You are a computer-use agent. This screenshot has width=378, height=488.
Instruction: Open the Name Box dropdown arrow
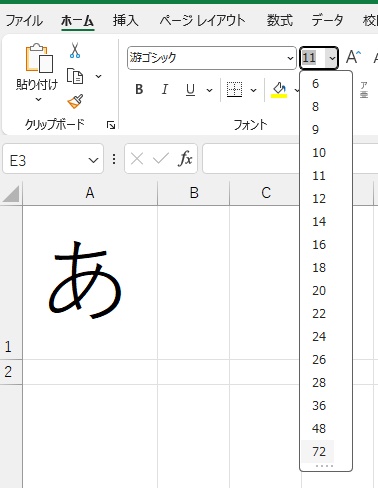(93, 160)
